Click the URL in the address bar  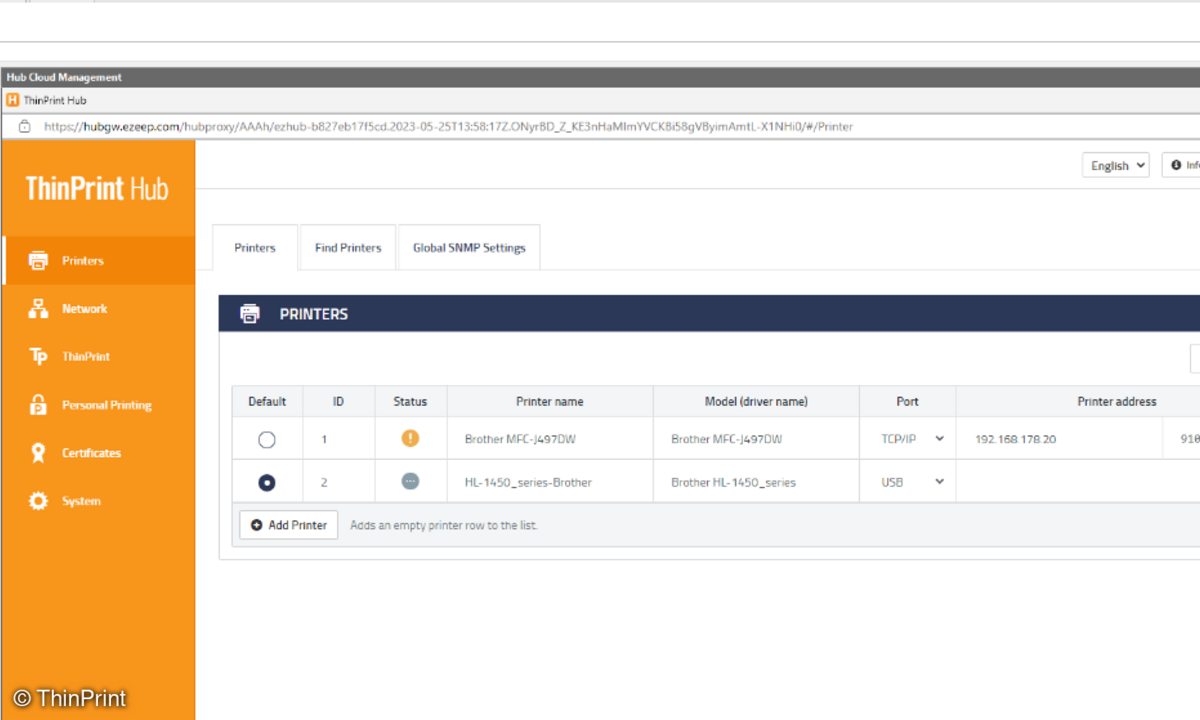tap(448, 127)
